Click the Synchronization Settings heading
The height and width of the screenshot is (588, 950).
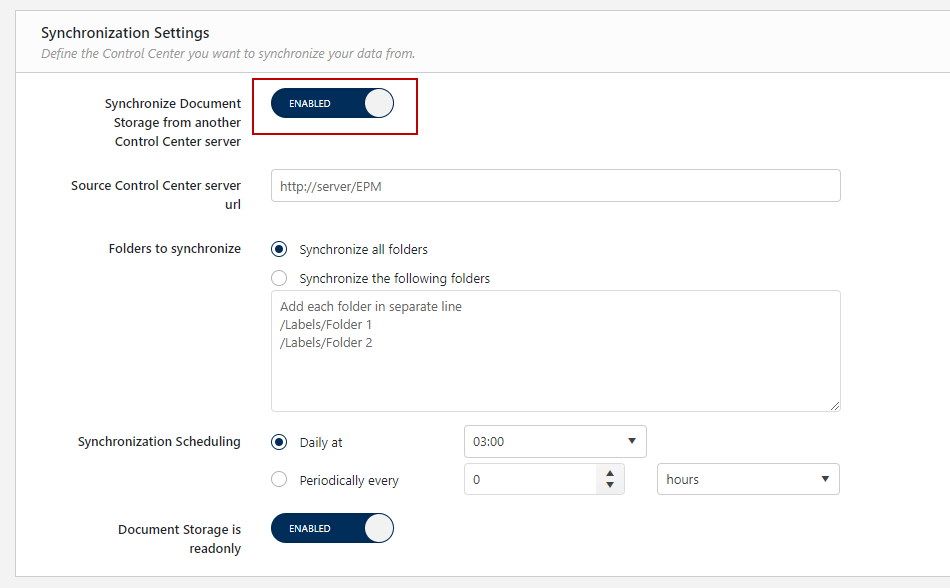coord(125,33)
